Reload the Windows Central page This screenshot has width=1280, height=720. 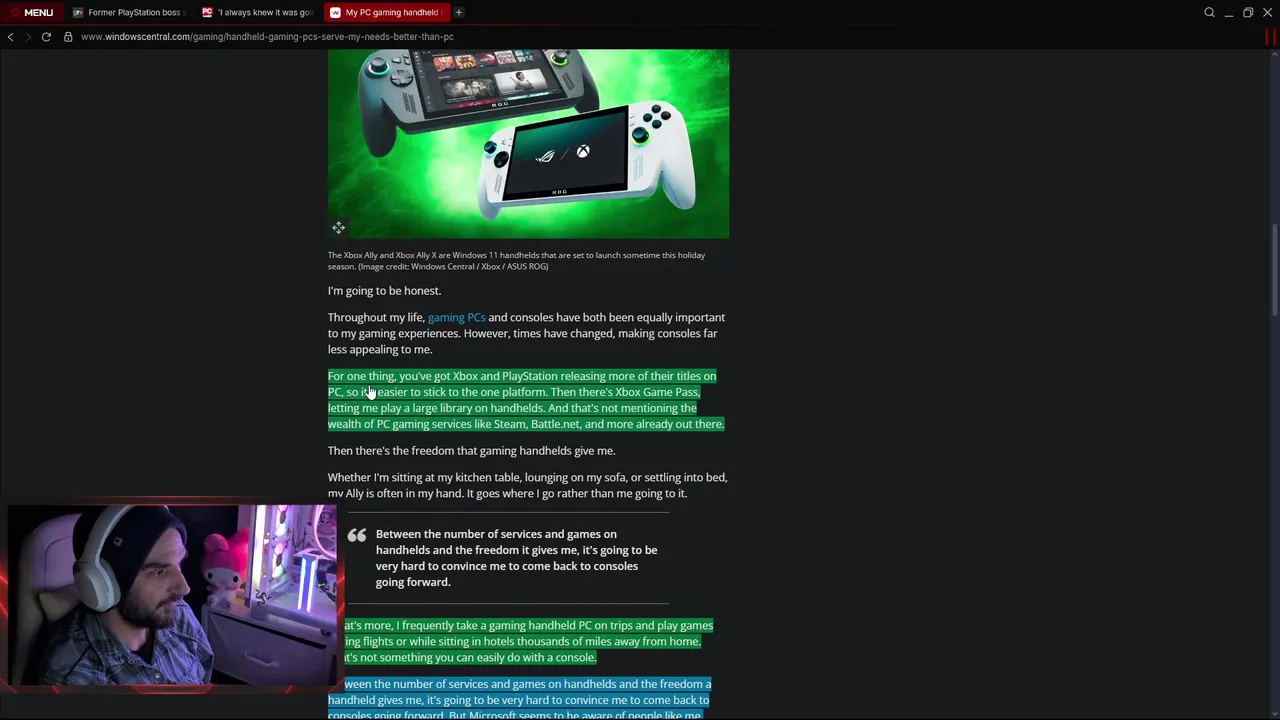[46, 37]
